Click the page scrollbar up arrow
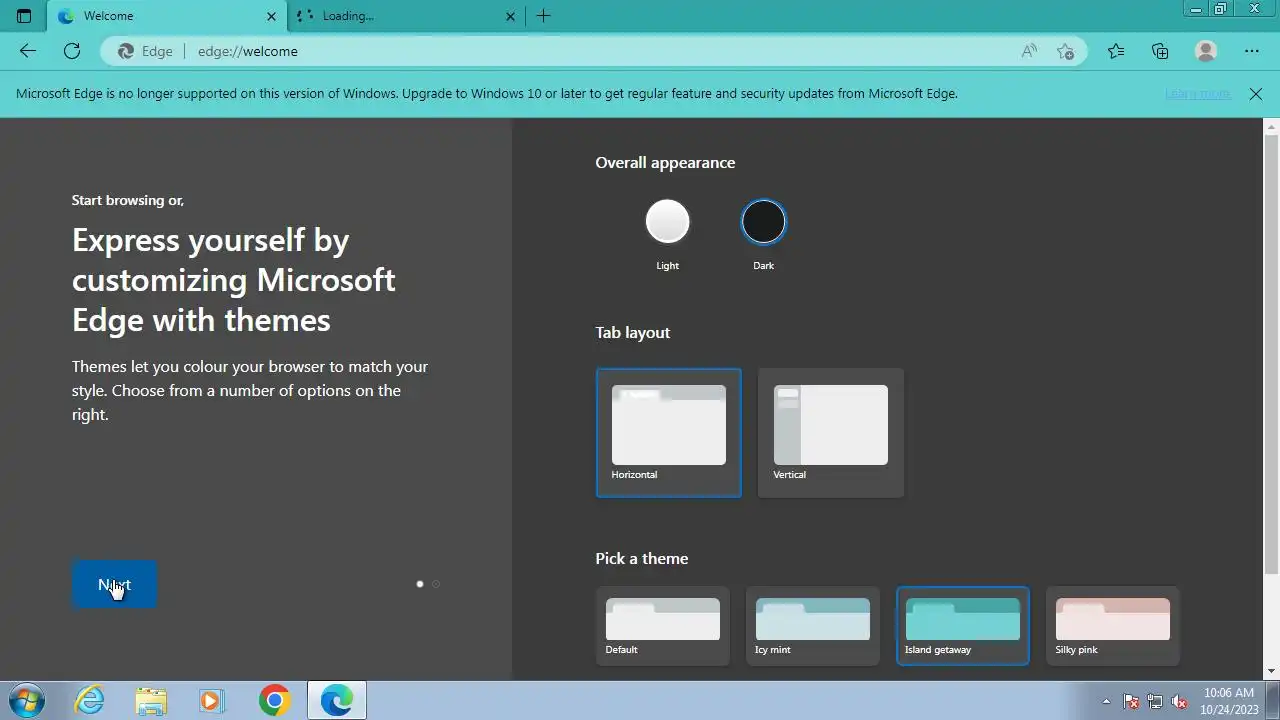 (1272, 127)
